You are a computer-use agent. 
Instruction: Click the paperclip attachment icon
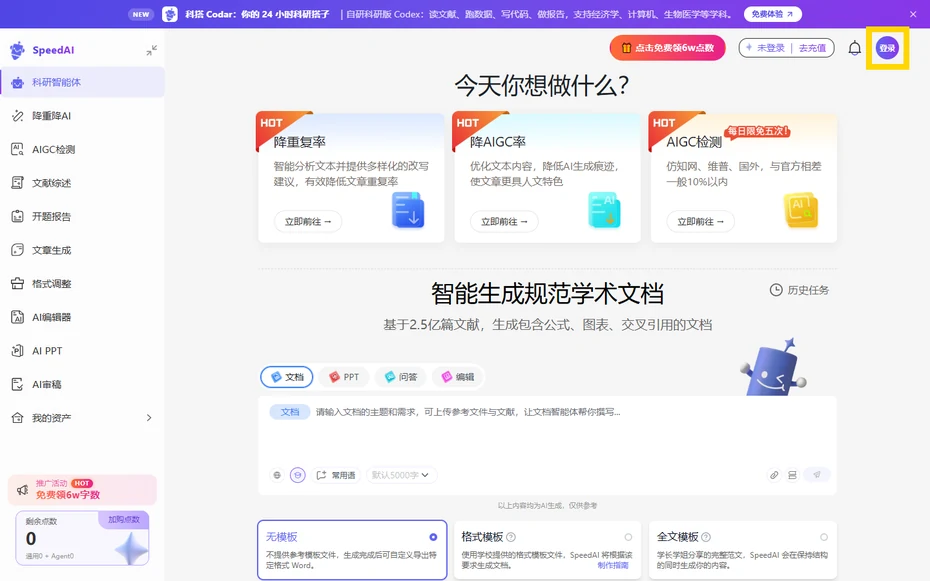774,475
